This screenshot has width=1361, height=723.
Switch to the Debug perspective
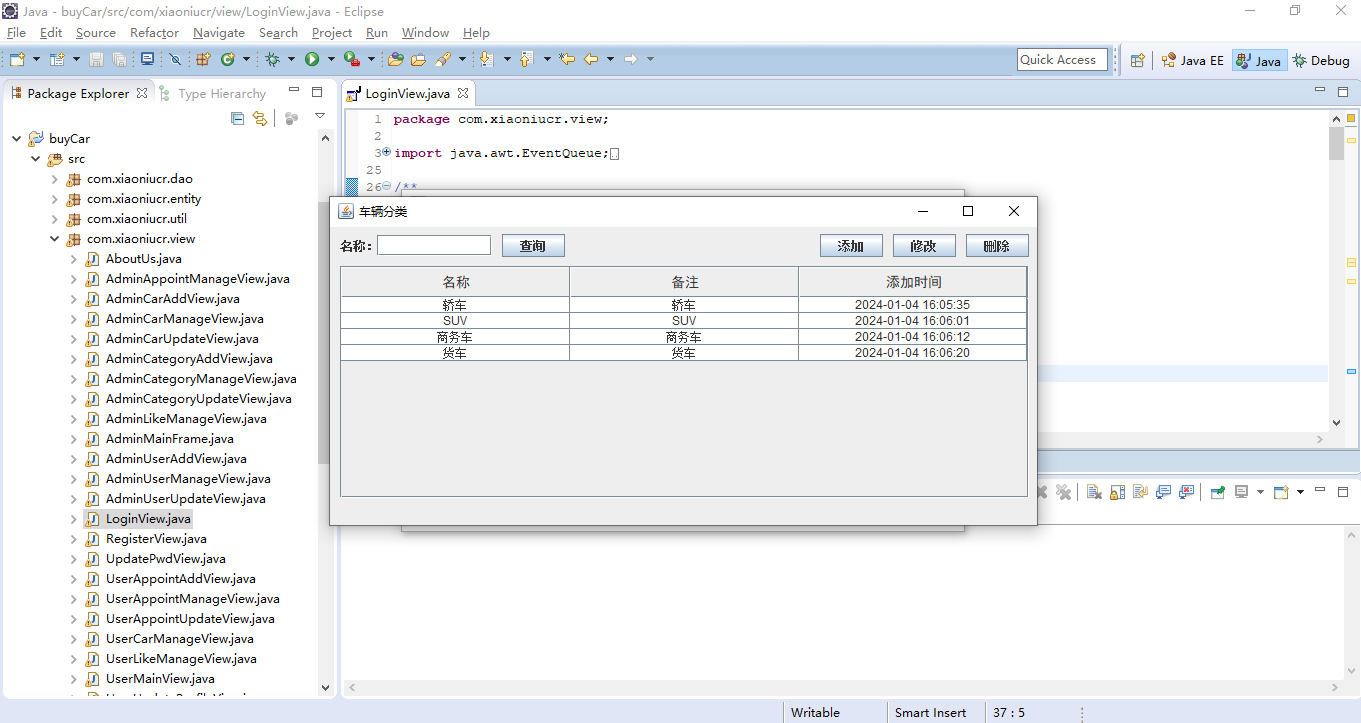1321,60
